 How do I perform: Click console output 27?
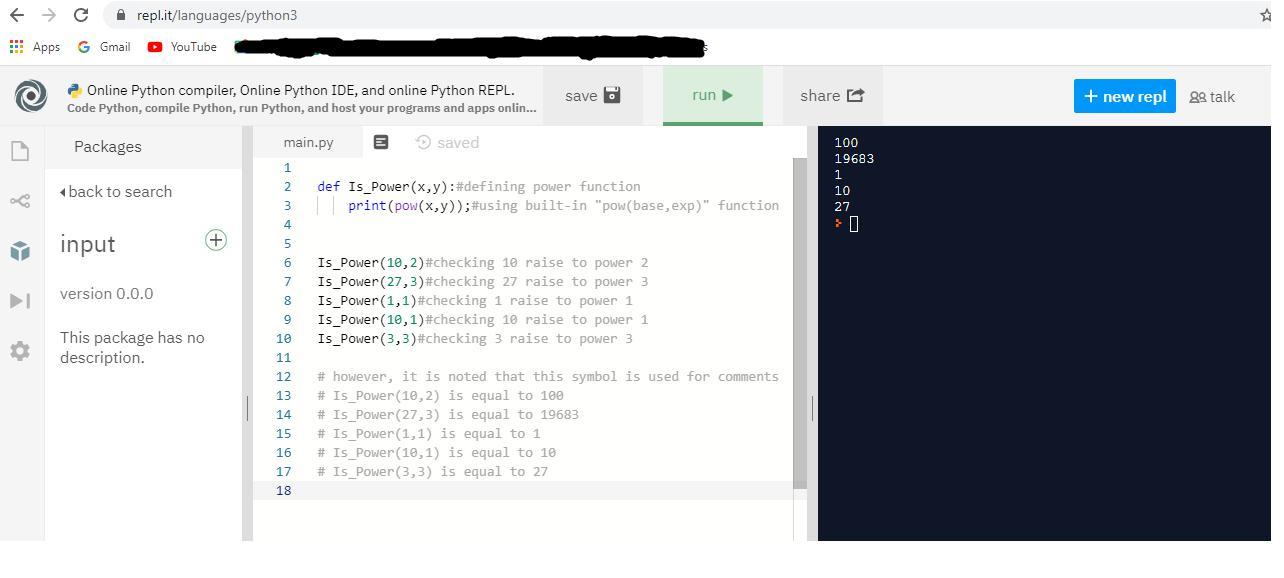point(842,207)
